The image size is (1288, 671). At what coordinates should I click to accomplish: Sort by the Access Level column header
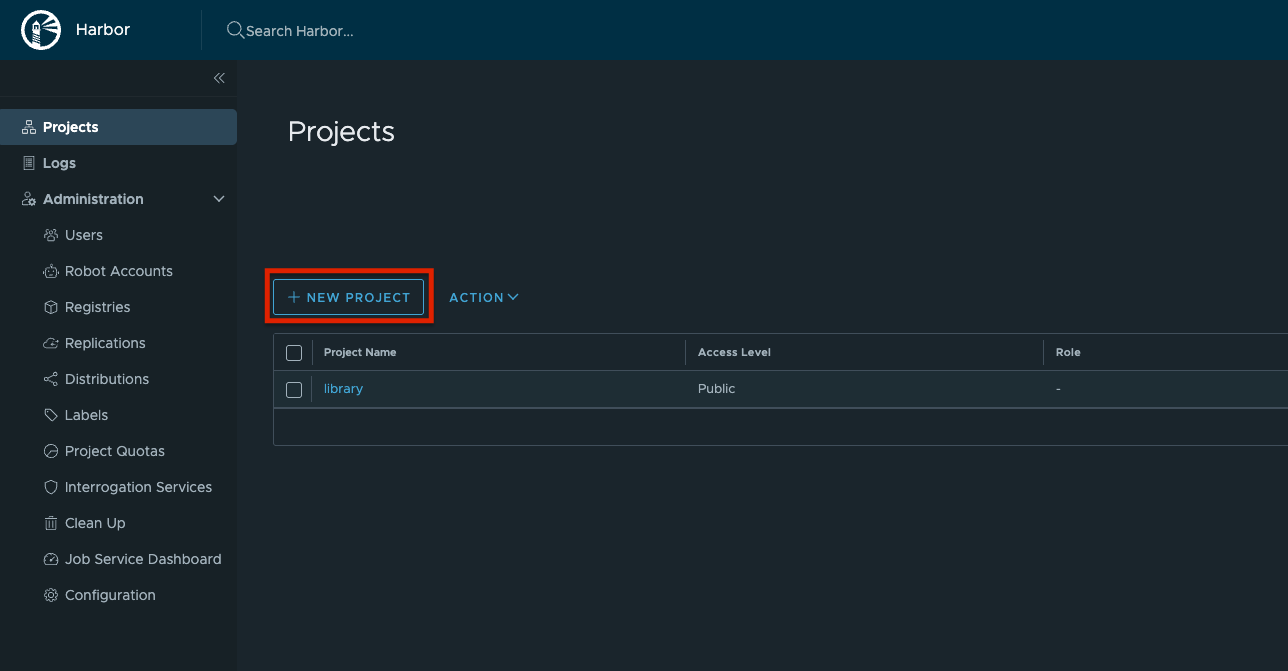click(x=734, y=352)
